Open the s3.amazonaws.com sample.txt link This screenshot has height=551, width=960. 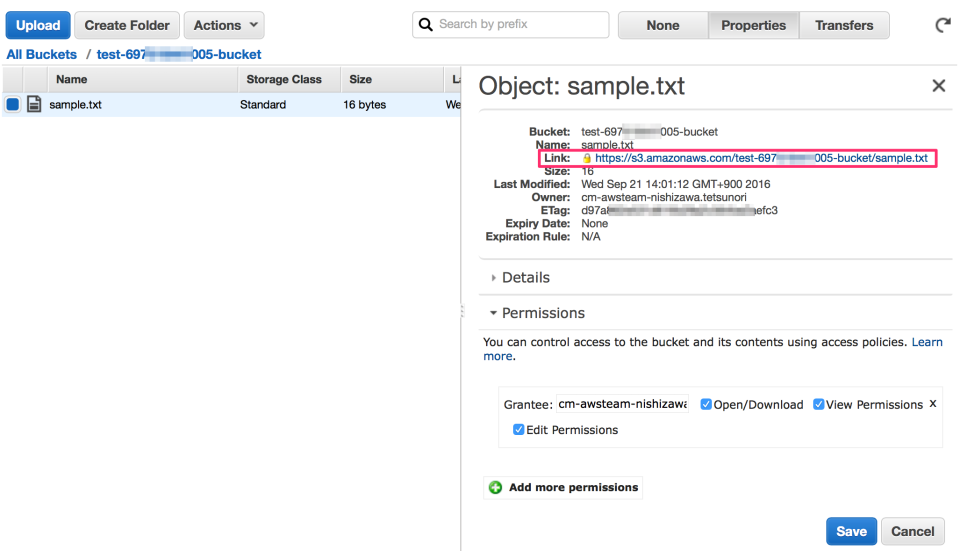761,158
